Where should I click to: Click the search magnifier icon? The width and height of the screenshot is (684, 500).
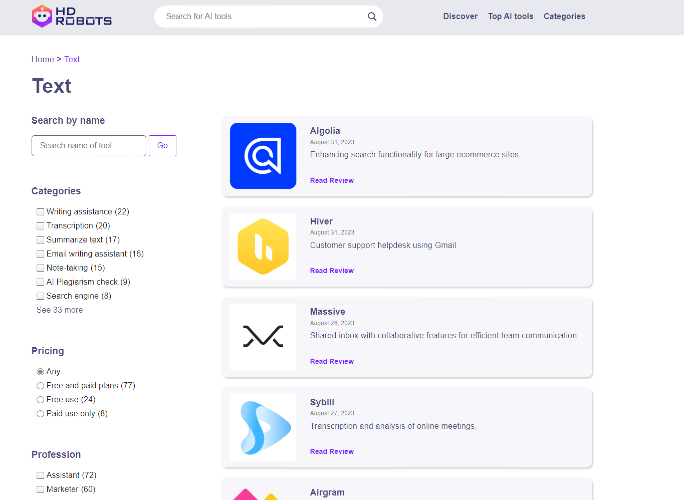[x=372, y=17]
